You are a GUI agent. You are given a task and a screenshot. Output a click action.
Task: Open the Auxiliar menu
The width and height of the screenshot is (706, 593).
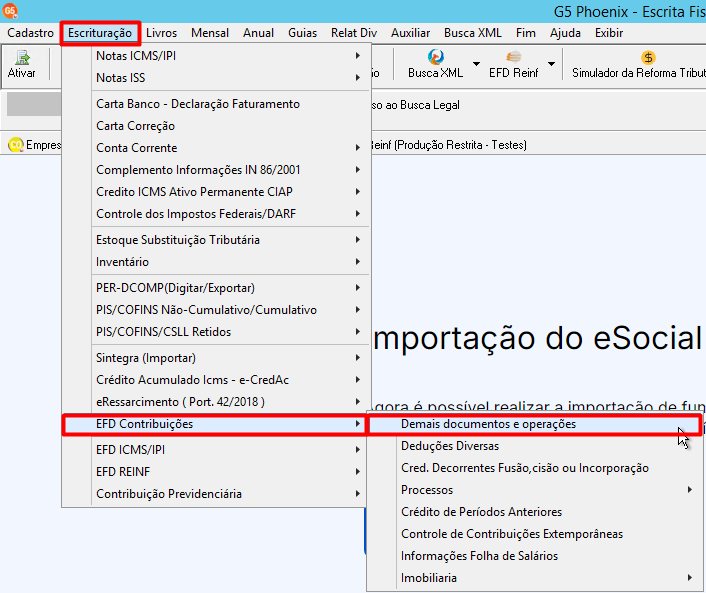(410, 33)
